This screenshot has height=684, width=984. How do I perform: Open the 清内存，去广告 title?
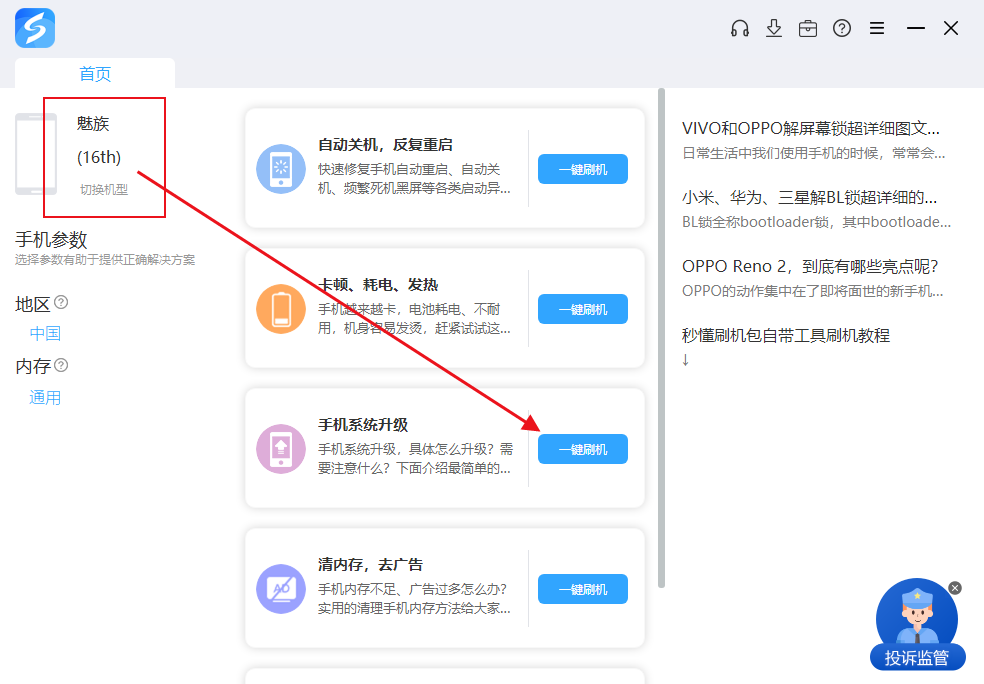(x=370, y=565)
